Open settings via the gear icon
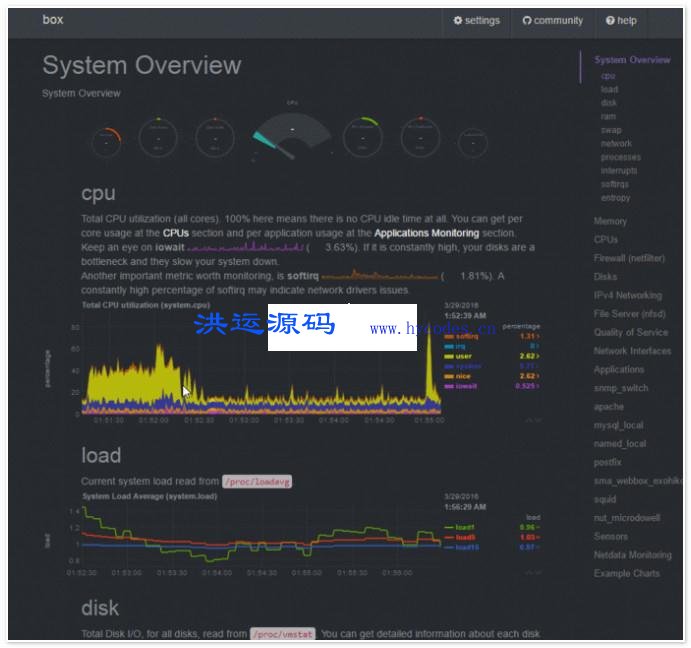 coord(458,20)
